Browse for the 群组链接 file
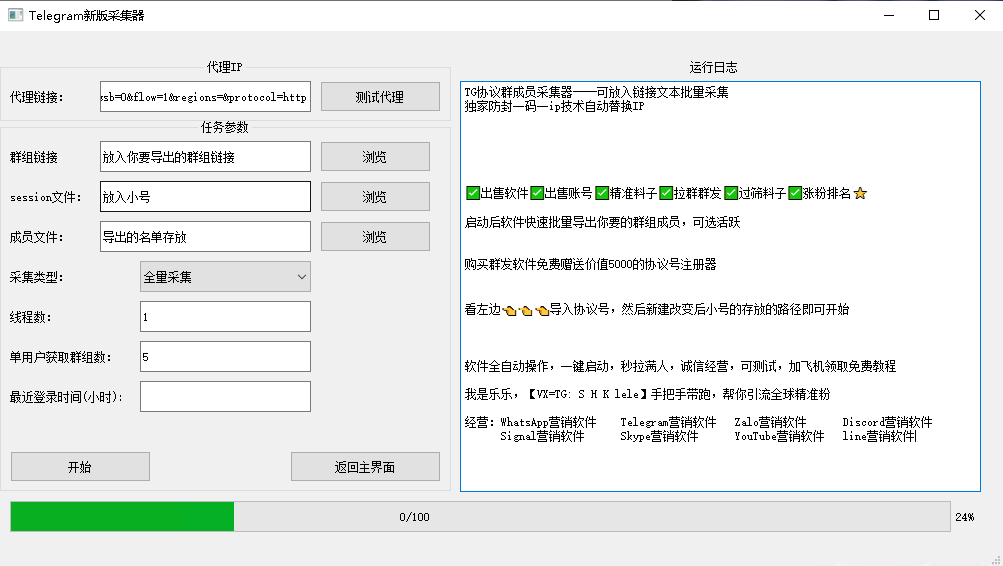 pos(375,157)
